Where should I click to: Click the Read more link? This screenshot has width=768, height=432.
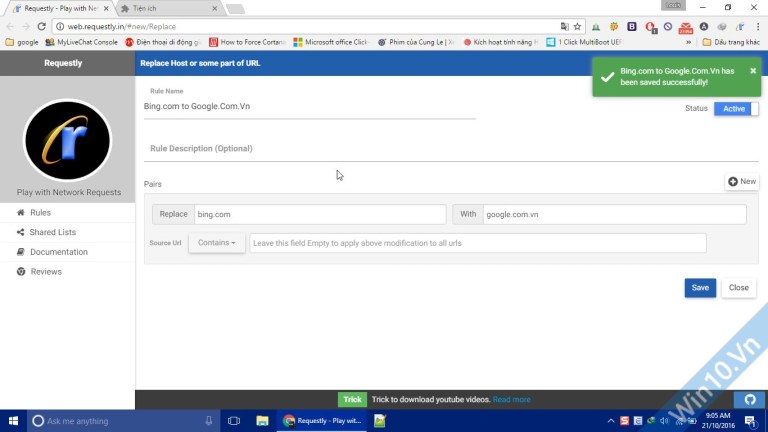511,400
